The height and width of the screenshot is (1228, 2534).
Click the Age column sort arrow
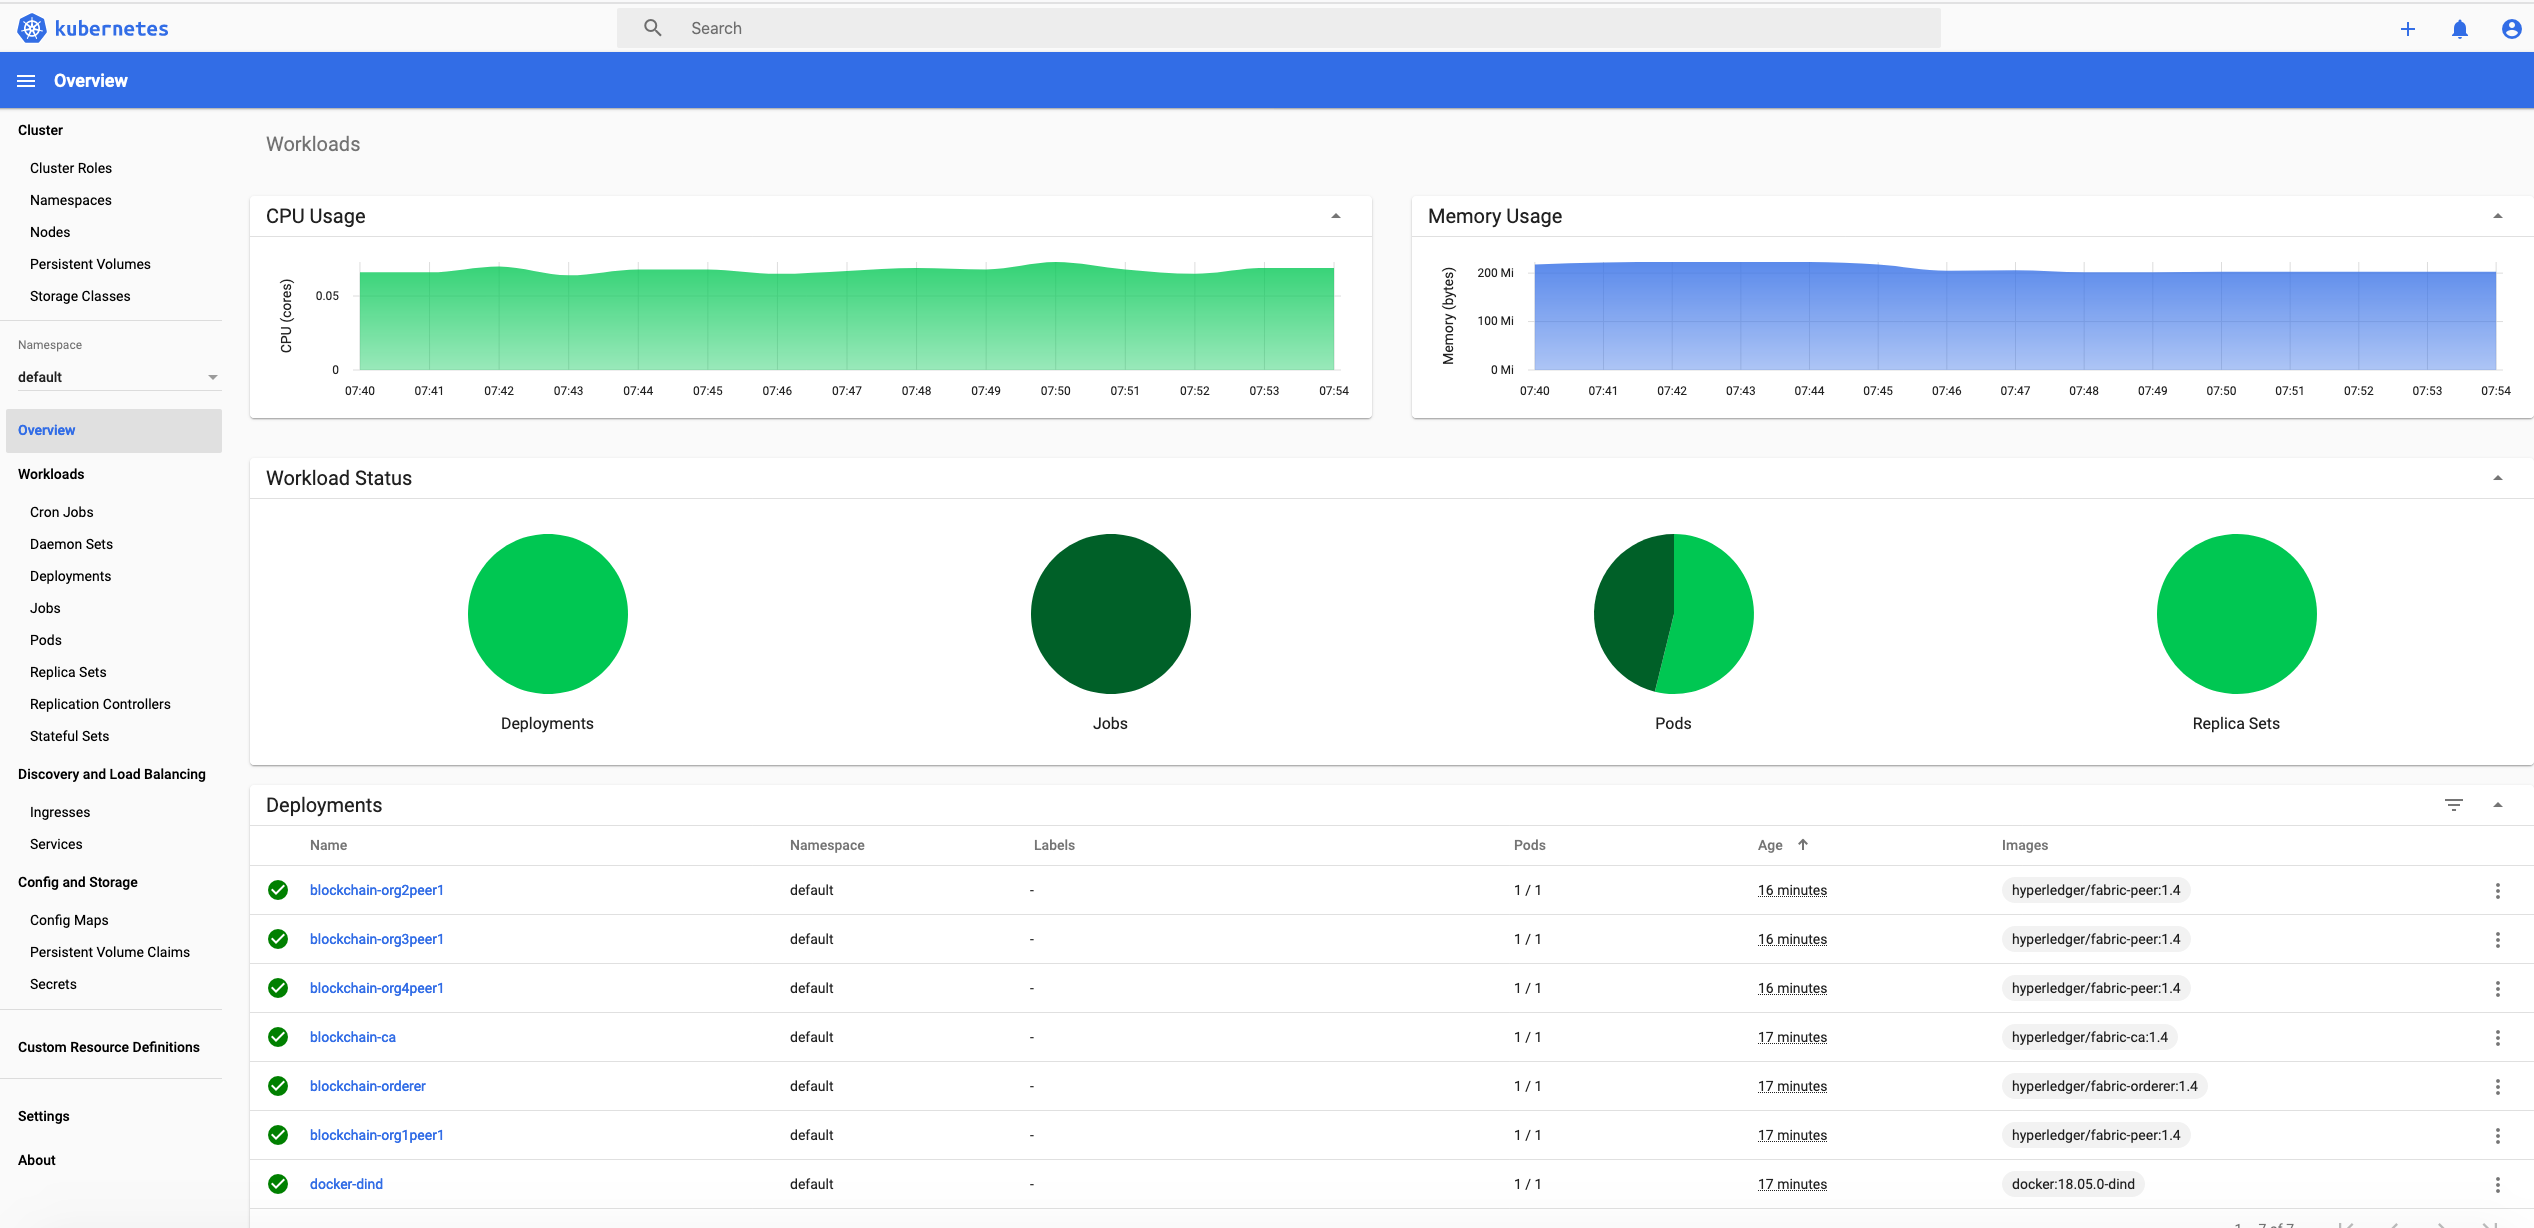point(1803,845)
